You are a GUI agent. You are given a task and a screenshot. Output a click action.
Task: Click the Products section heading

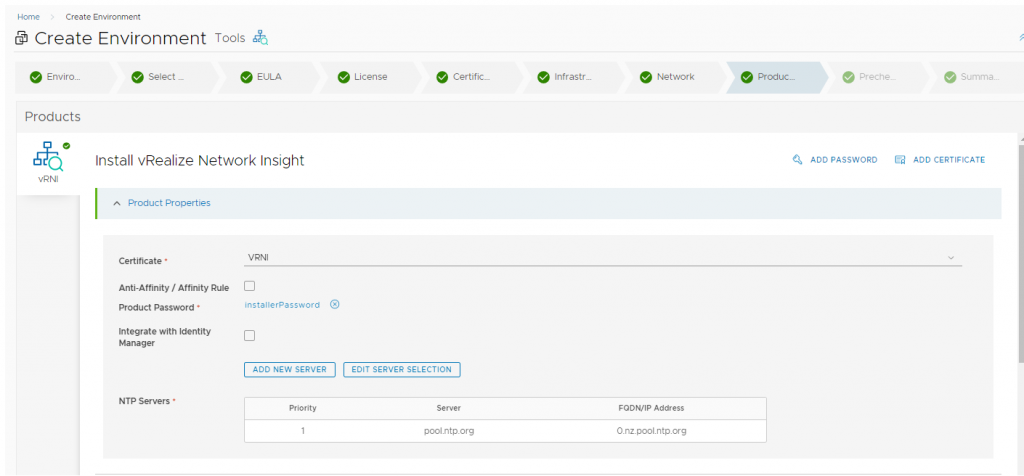53,117
